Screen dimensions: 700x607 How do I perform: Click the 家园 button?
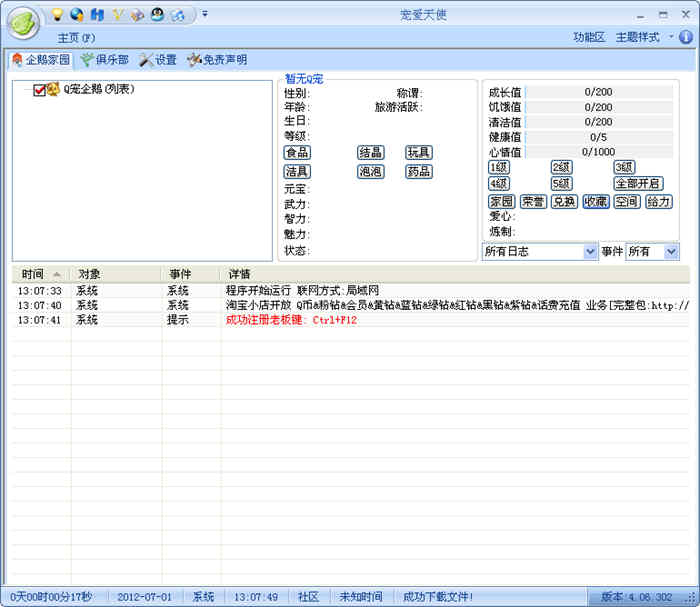point(502,202)
